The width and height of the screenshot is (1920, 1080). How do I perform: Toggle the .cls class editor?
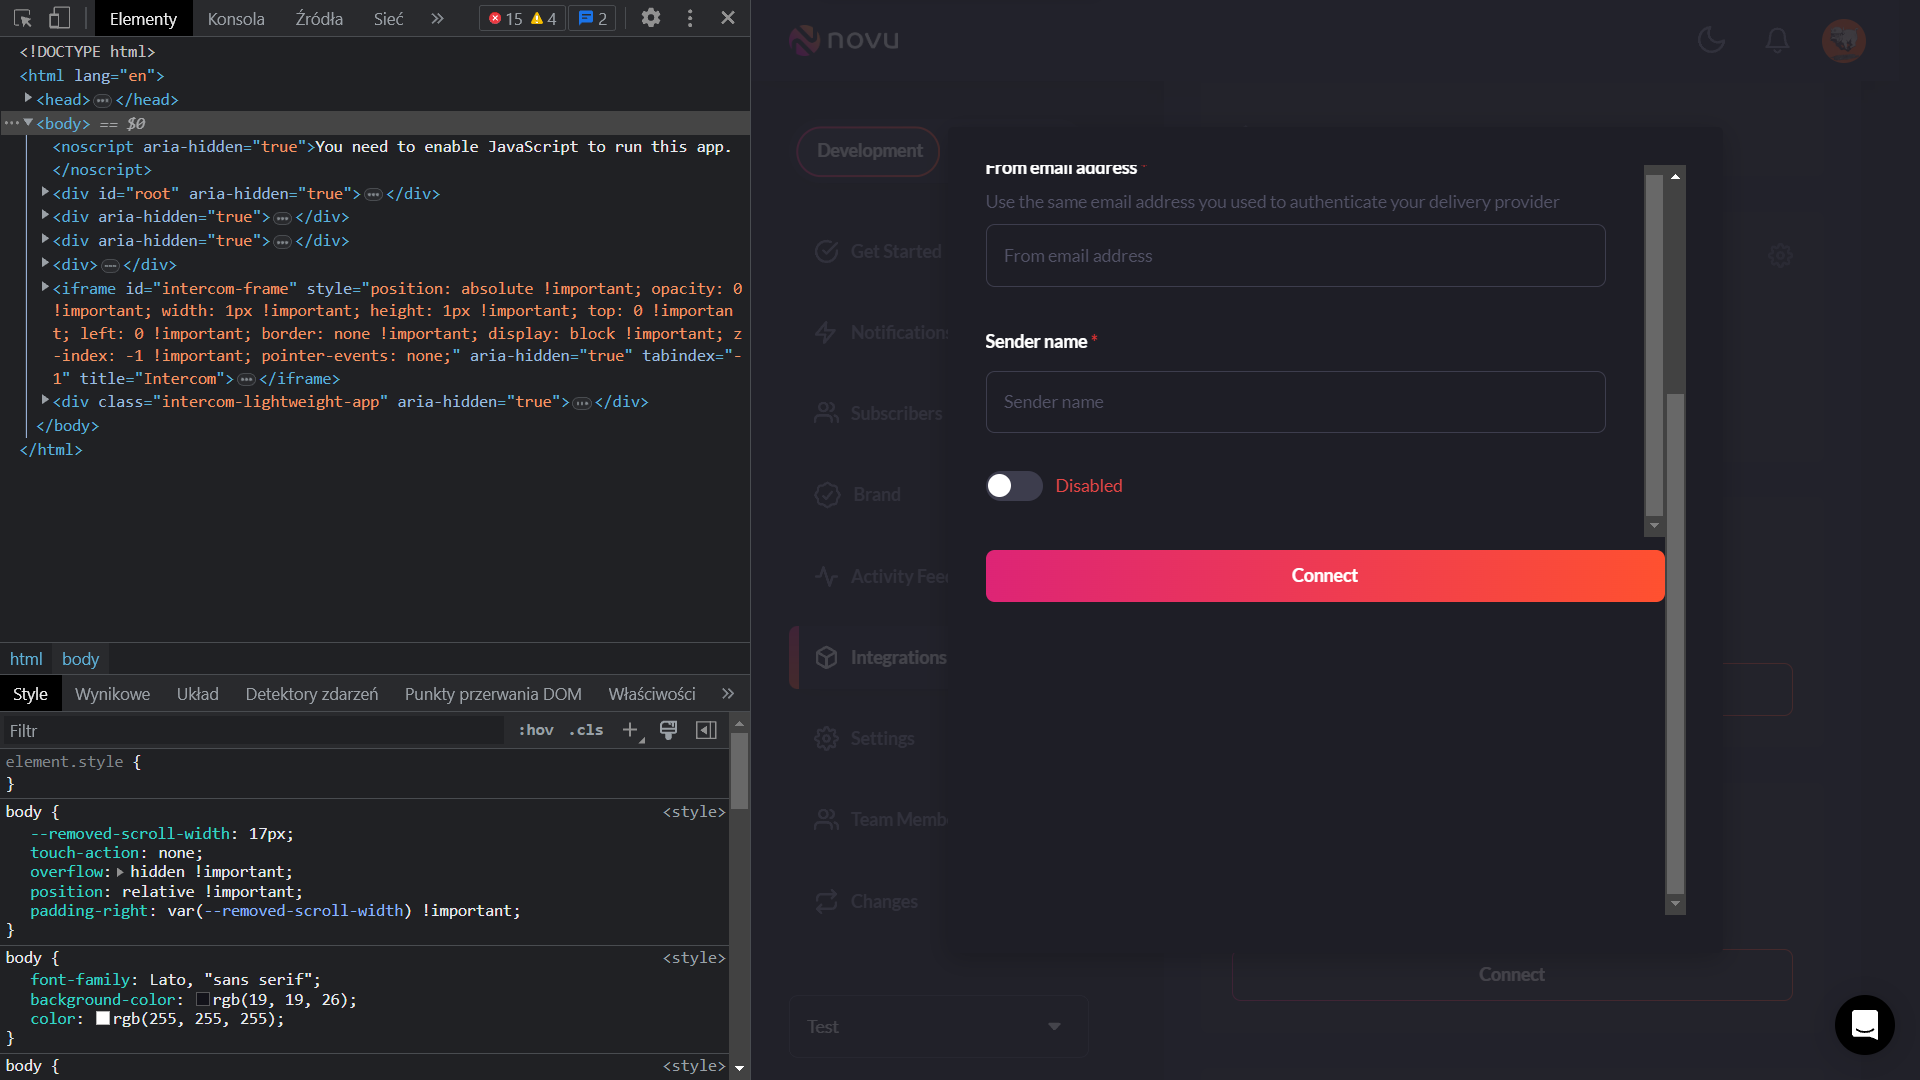pos(585,730)
